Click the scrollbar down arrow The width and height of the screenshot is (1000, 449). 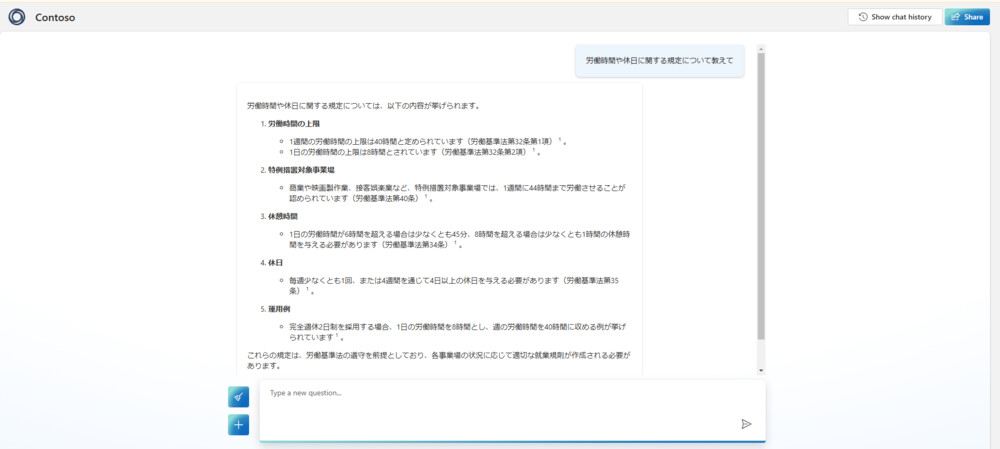(760, 370)
